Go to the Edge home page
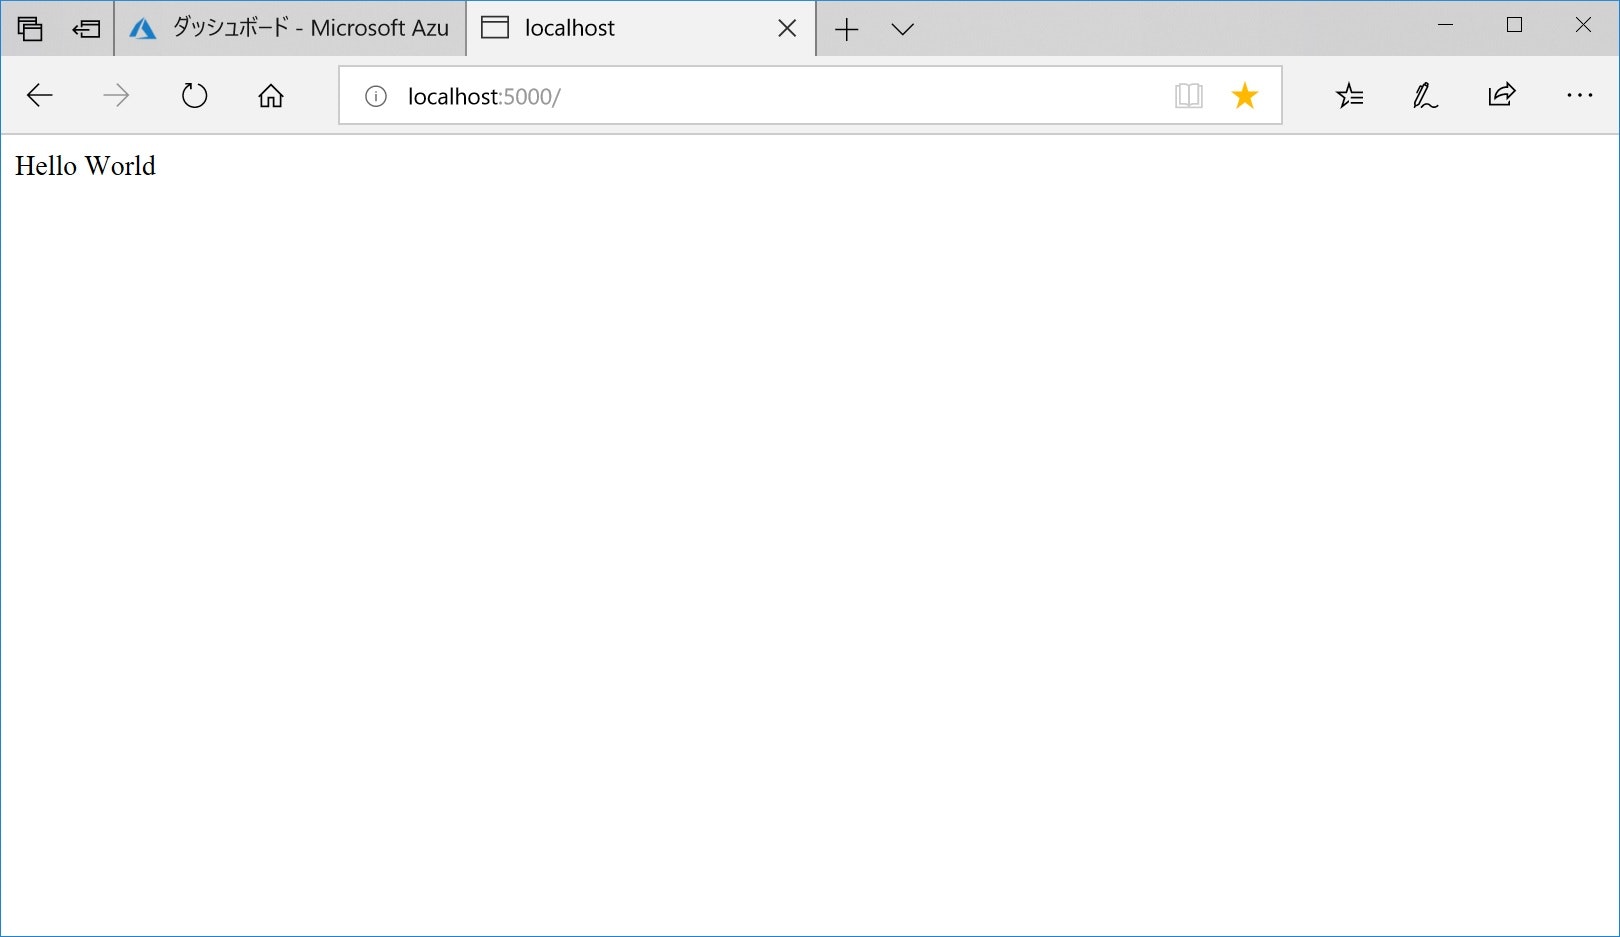This screenshot has width=1620, height=937. [x=270, y=95]
